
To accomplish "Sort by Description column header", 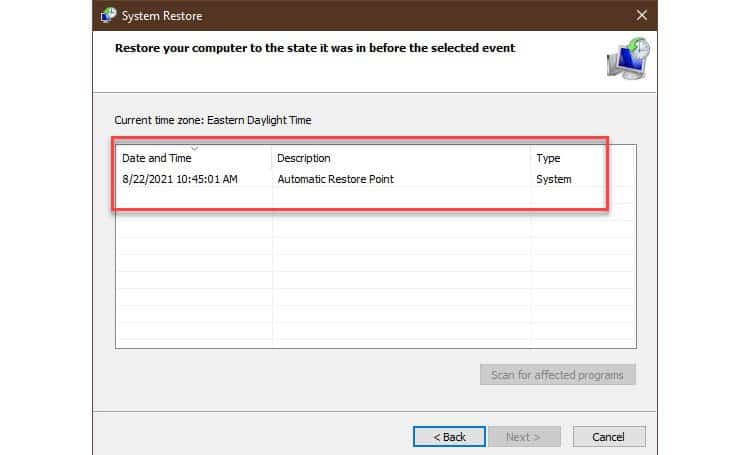I will pos(401,158).
